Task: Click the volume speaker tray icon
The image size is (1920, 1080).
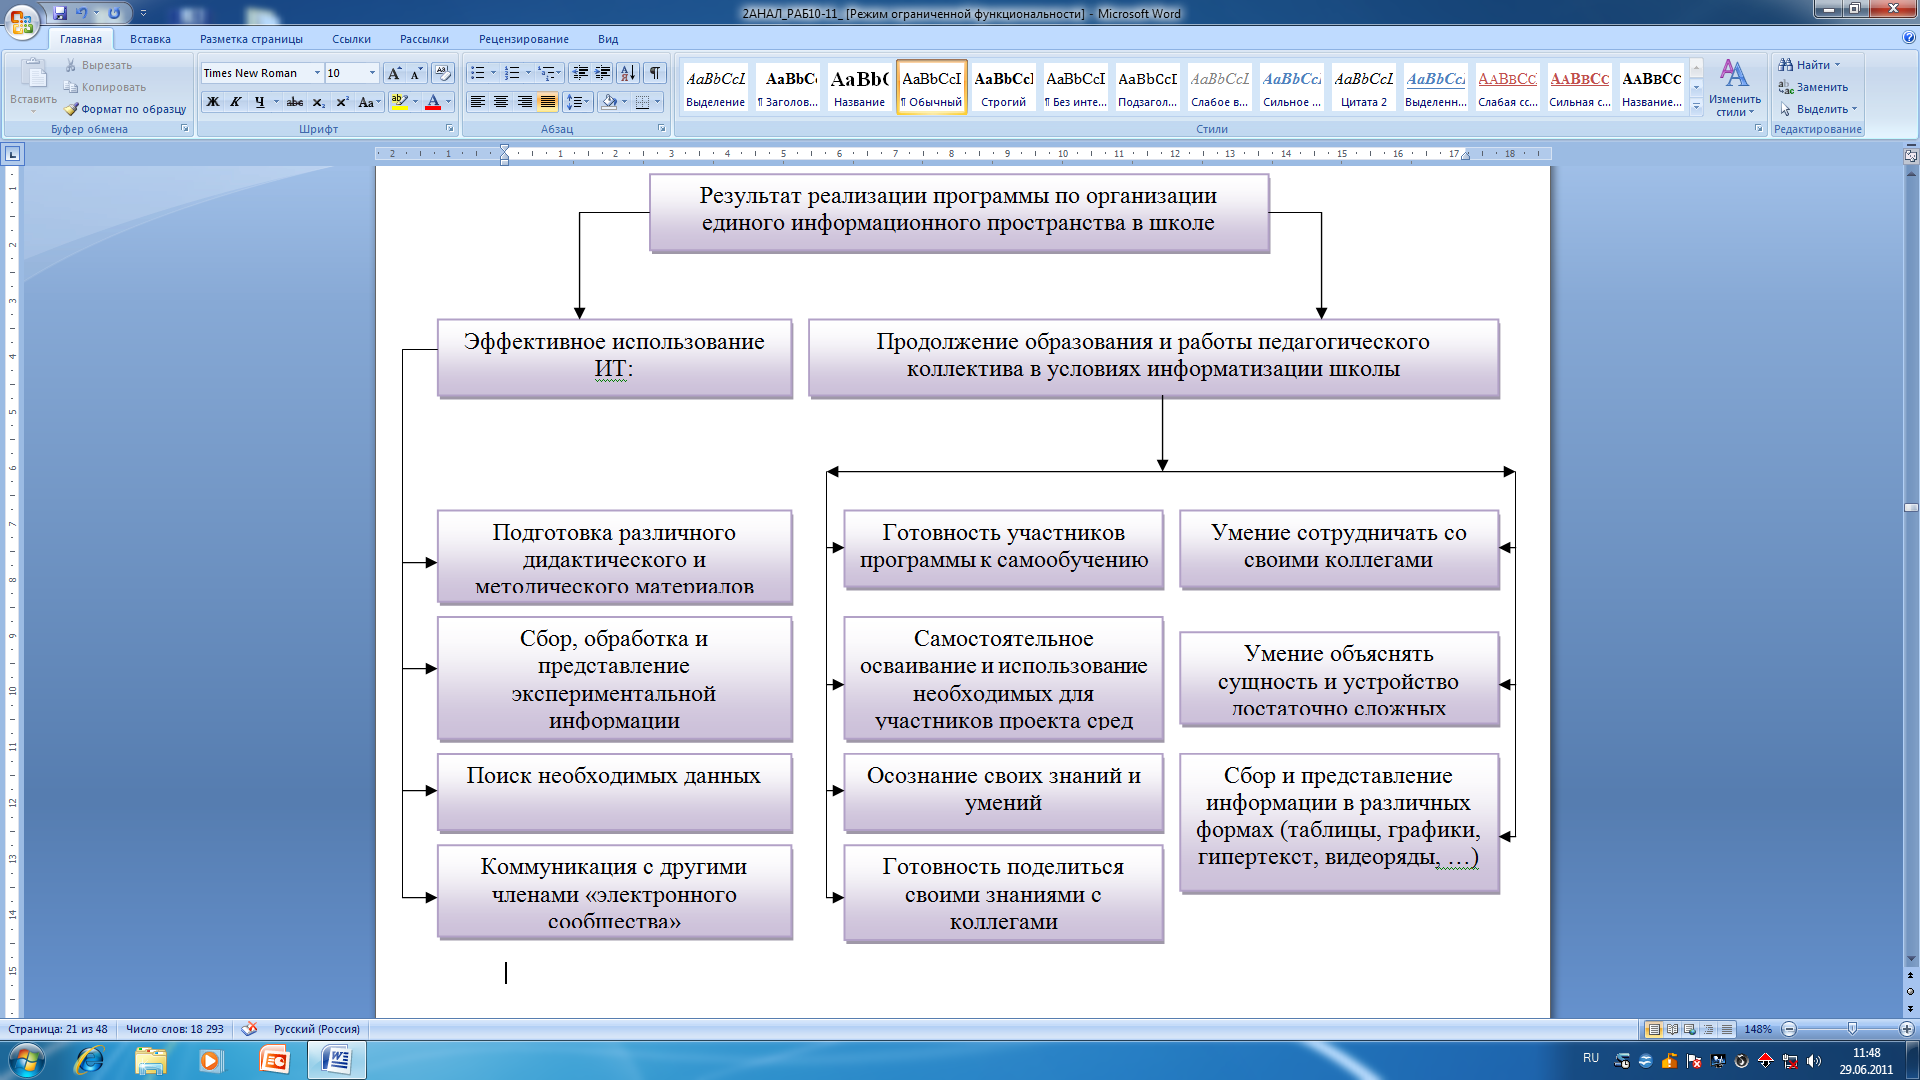Action: (1814, 1061)
